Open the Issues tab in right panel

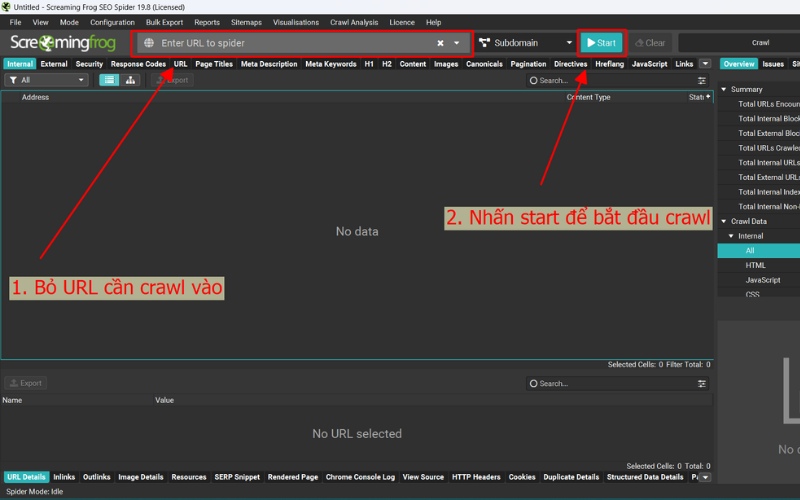(x=773, y=64)
